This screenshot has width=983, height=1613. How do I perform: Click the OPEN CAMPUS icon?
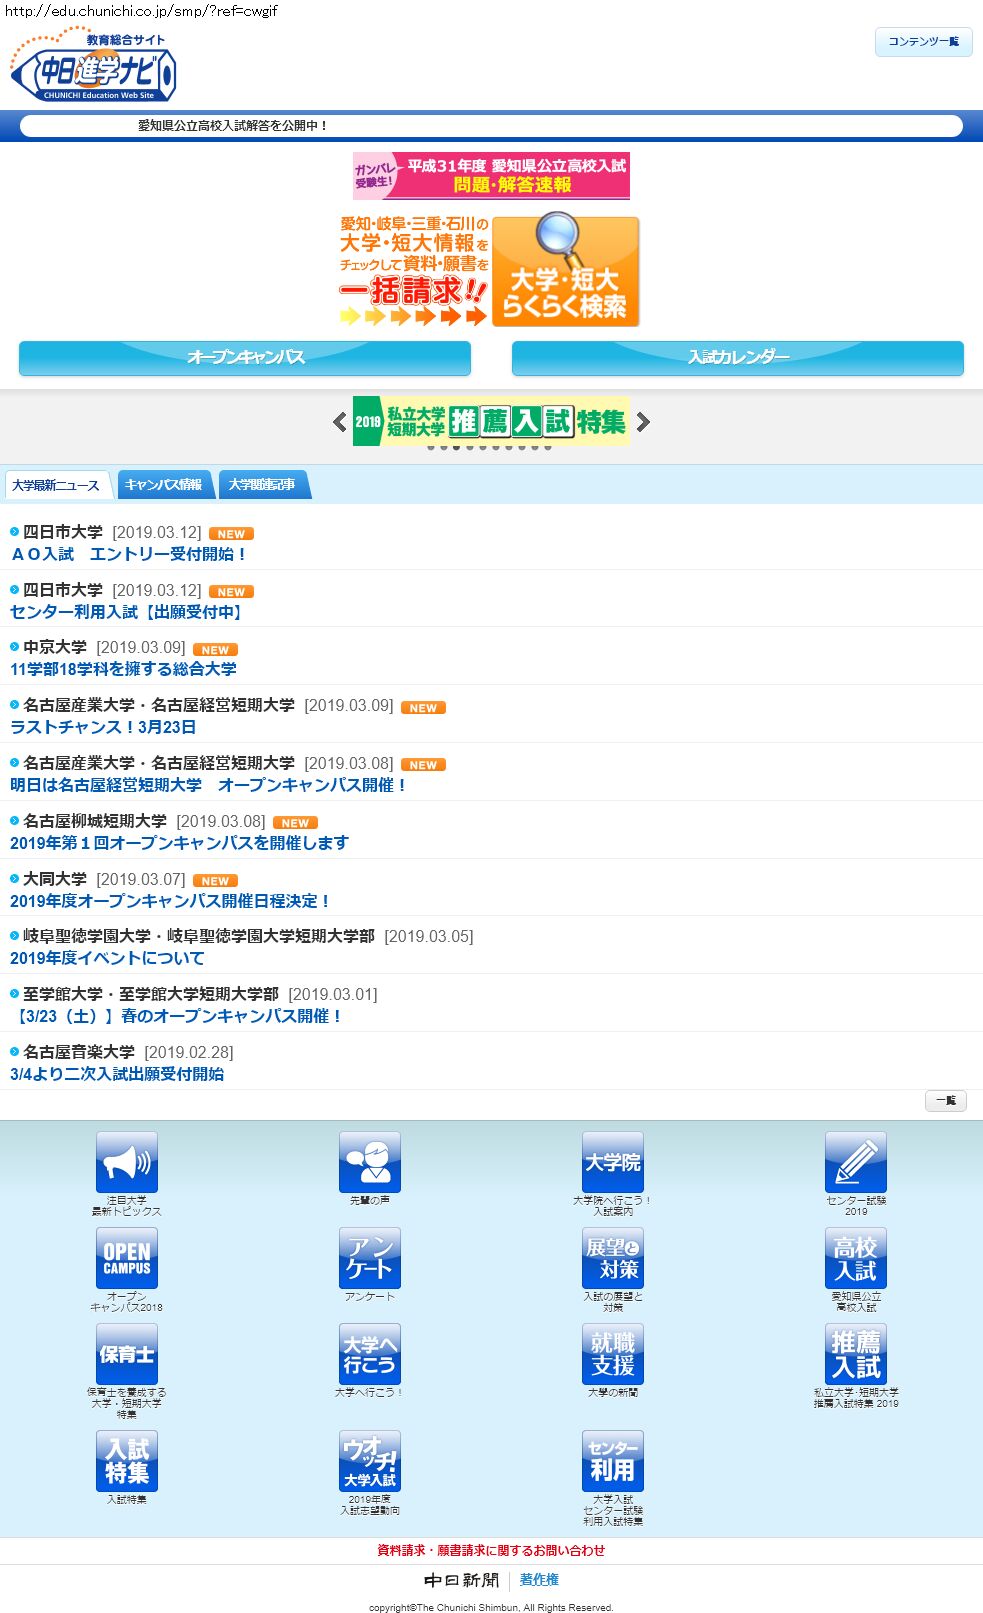[126, 1258]
